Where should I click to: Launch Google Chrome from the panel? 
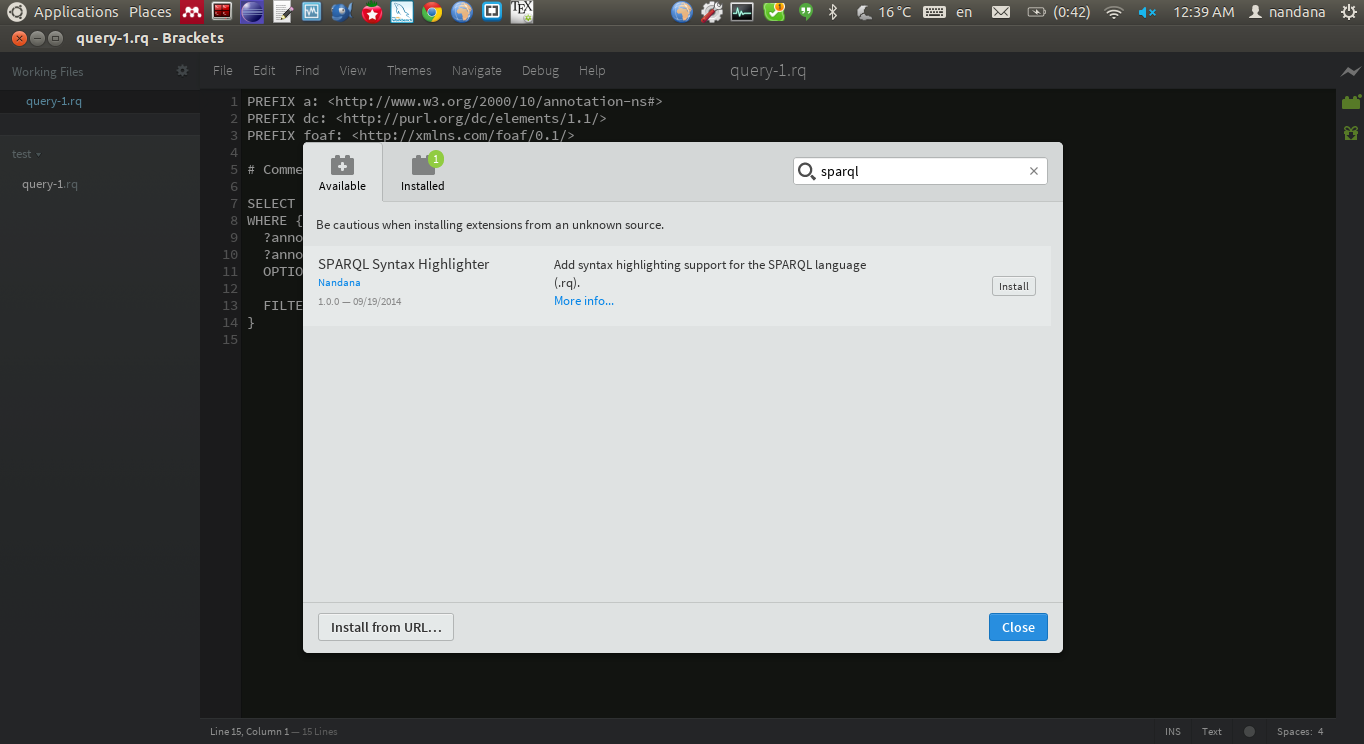432,12
